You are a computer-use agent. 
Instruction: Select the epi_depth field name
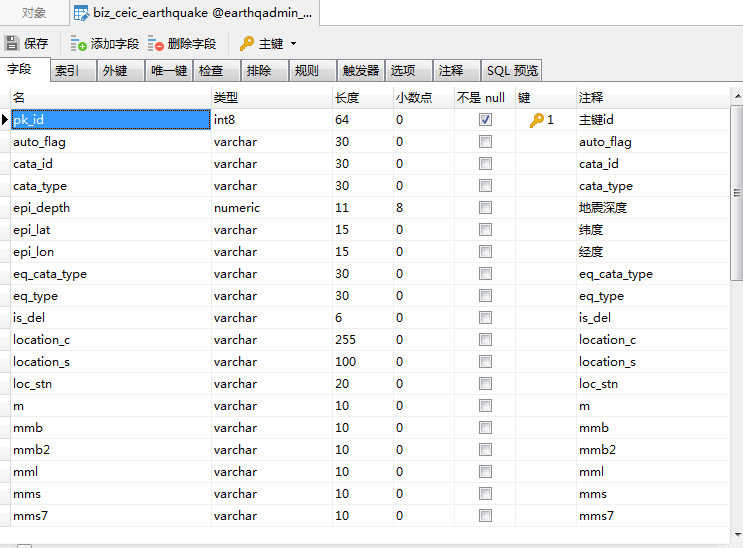pyautogui.click(x=41, y=208)
